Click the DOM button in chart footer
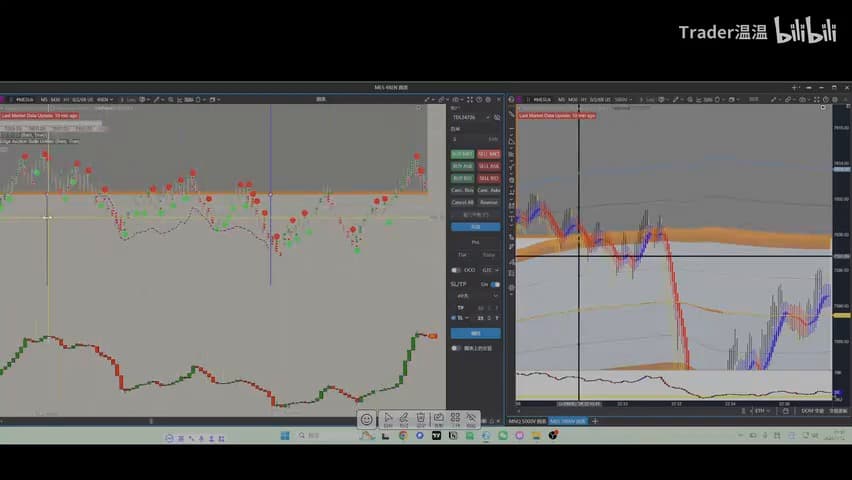The width and height of the screenshot is (852, 480). tap(812, 411)
